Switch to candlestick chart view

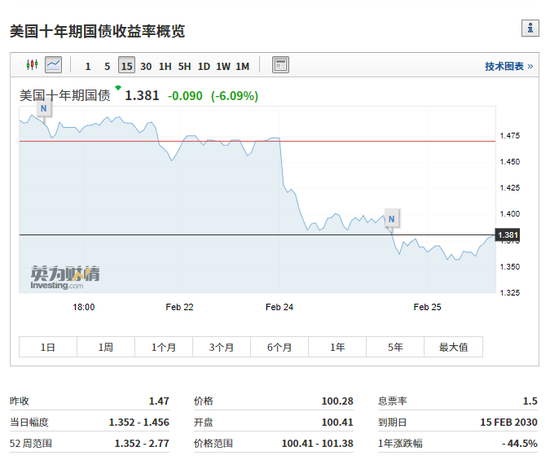click(32, 65)
